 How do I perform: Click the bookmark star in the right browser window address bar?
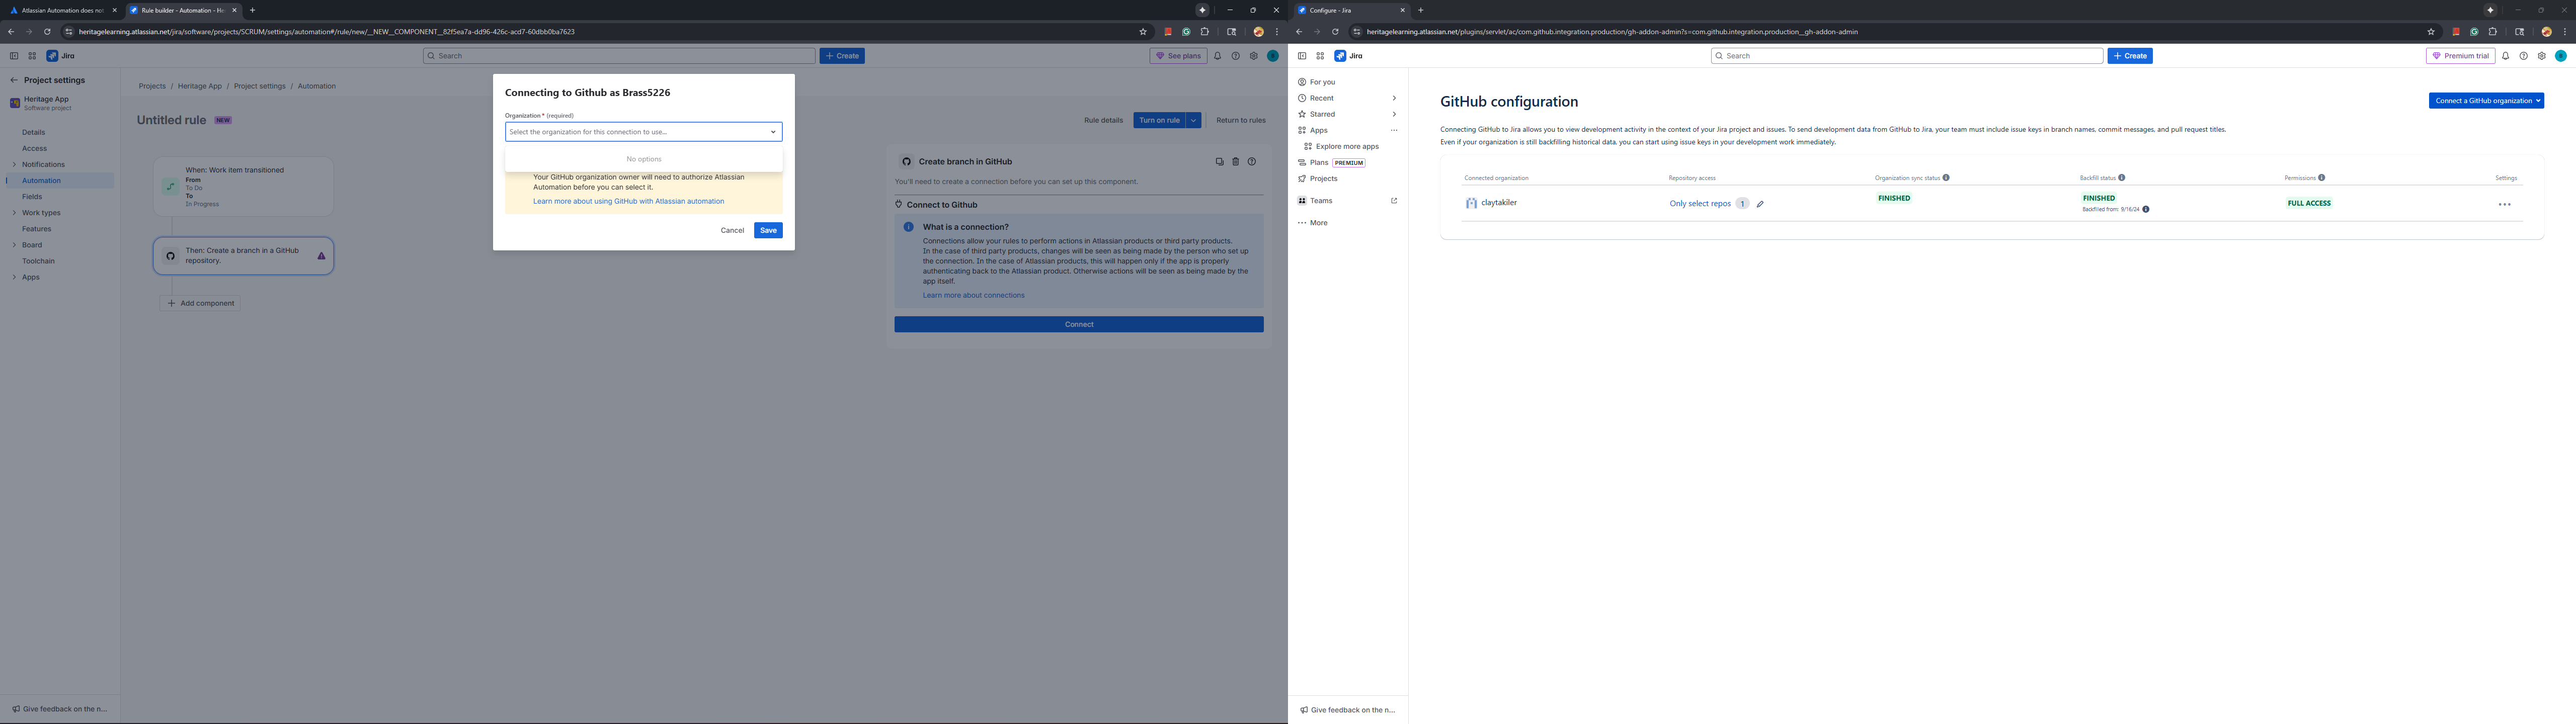[x=2431, y=32]
